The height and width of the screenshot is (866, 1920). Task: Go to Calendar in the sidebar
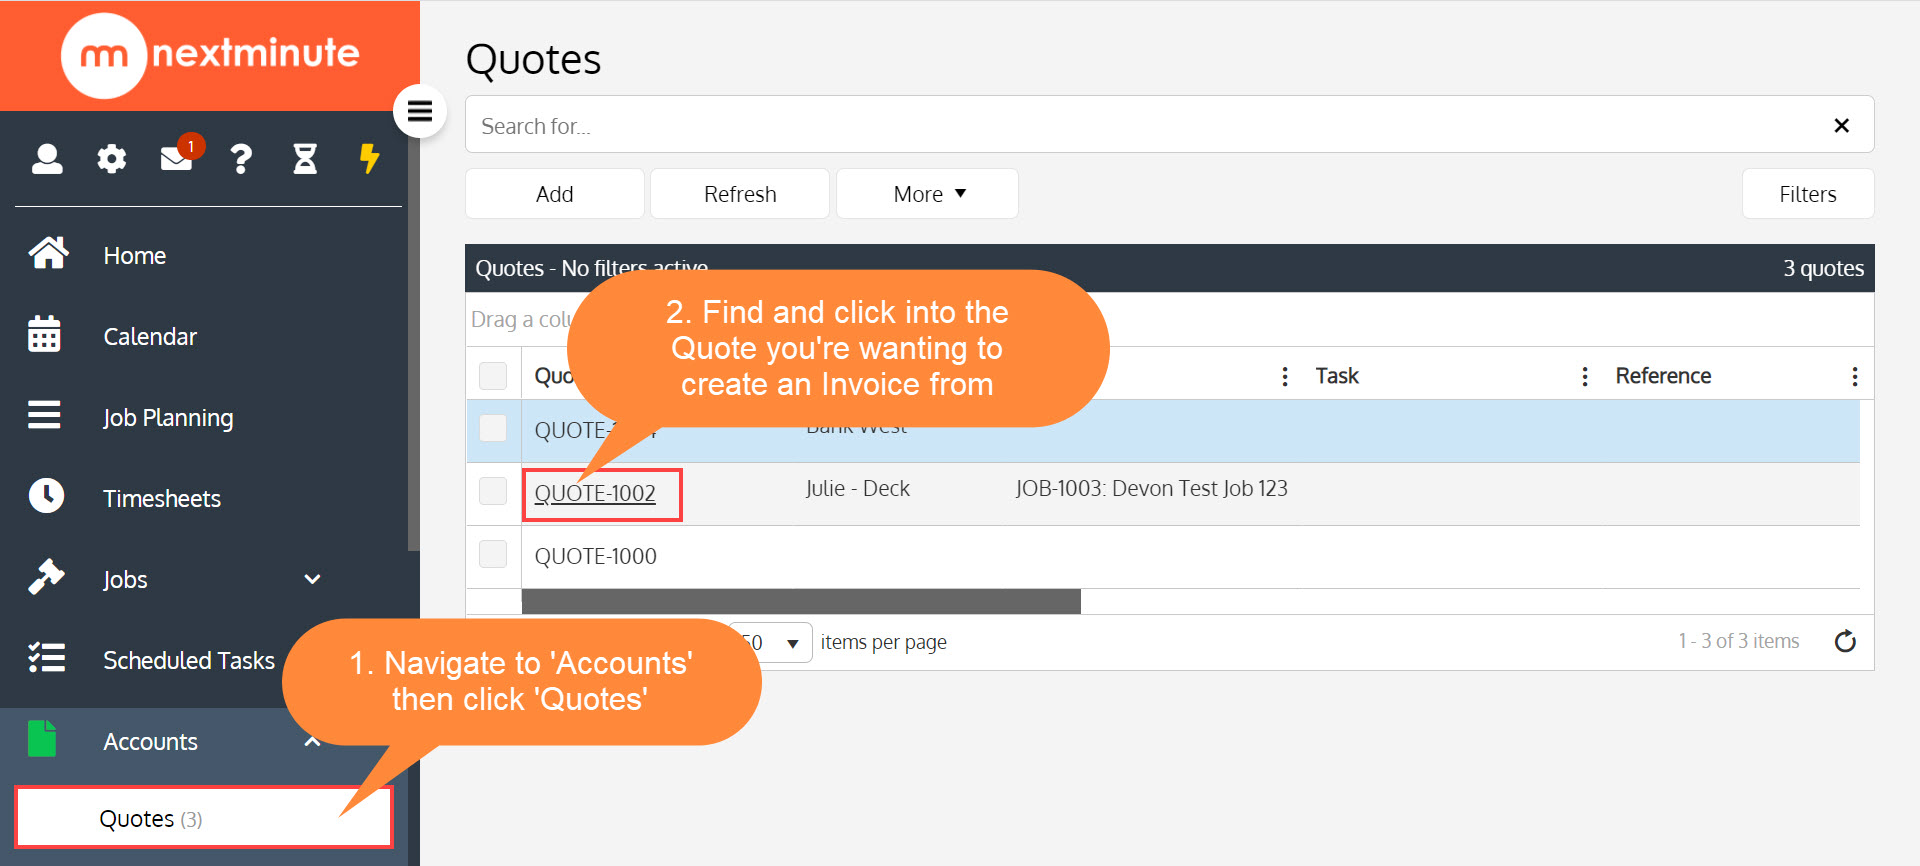[x=150, y=336]
